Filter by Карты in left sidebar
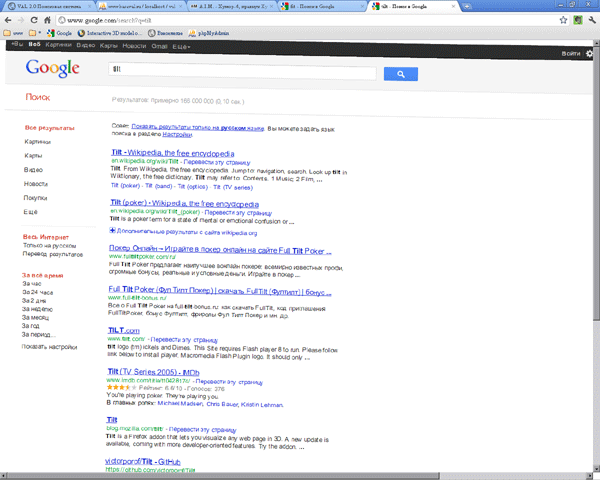Screen dimensions: 600x480 33,156
